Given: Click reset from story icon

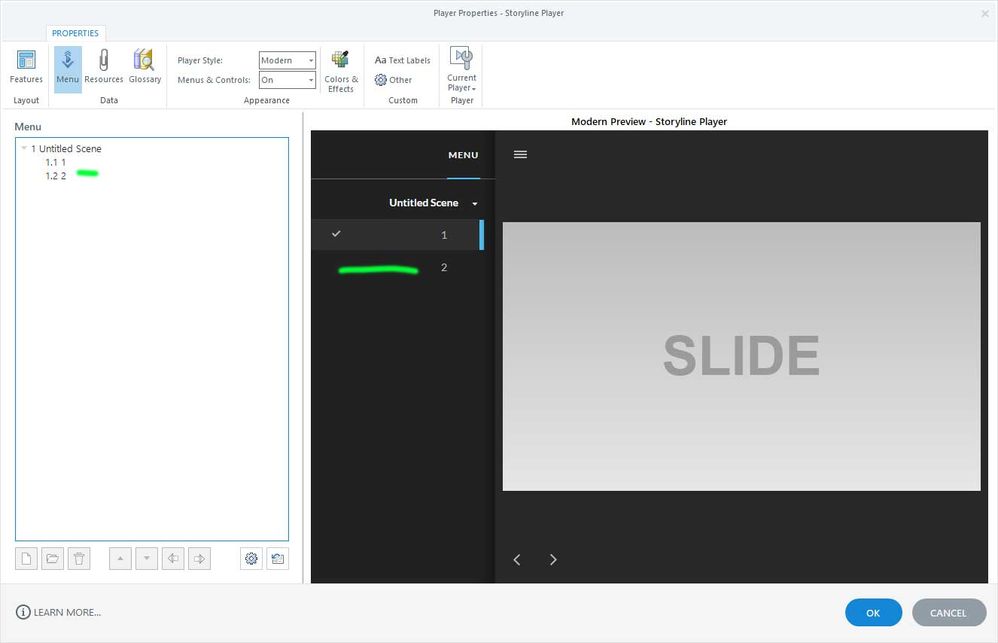Looking at the screenshot, I should 277,559.
